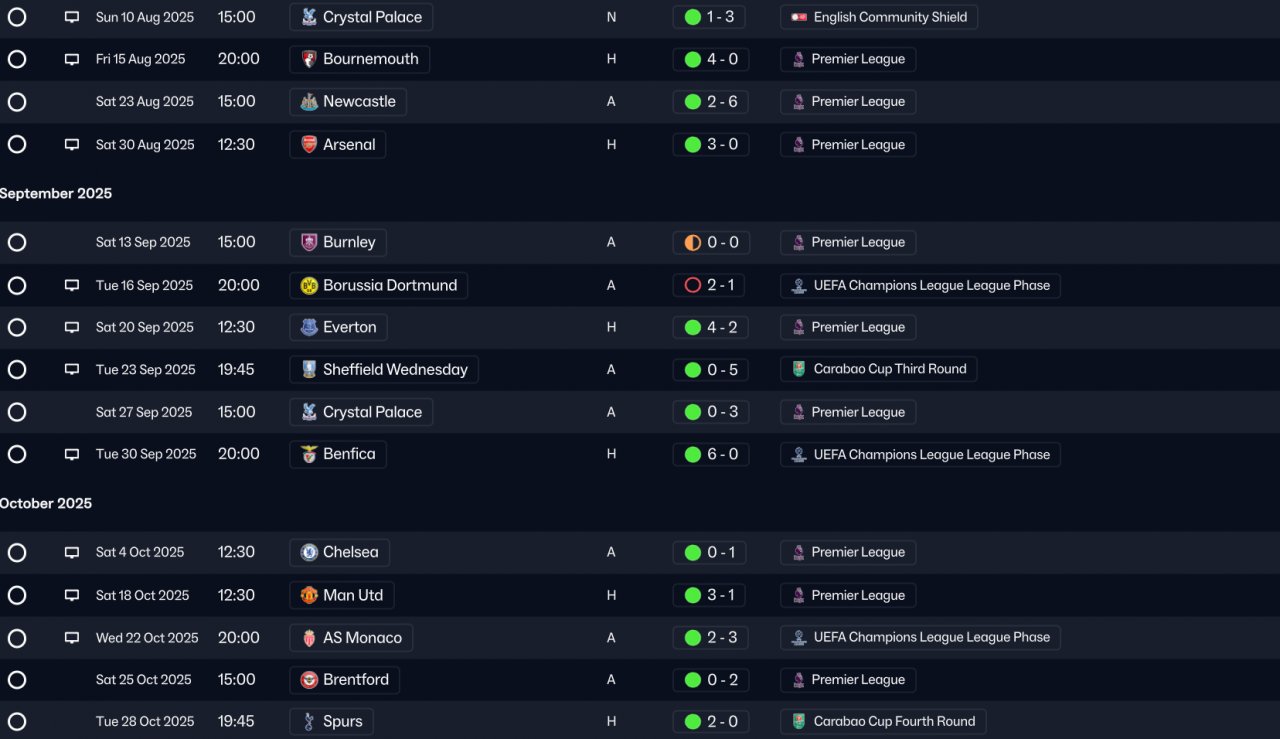Image resolution: width=1280 pixels, height=739 pixels.
Task: Click the Borussia Dortmund club badge
Action: [x=309, y=286]
